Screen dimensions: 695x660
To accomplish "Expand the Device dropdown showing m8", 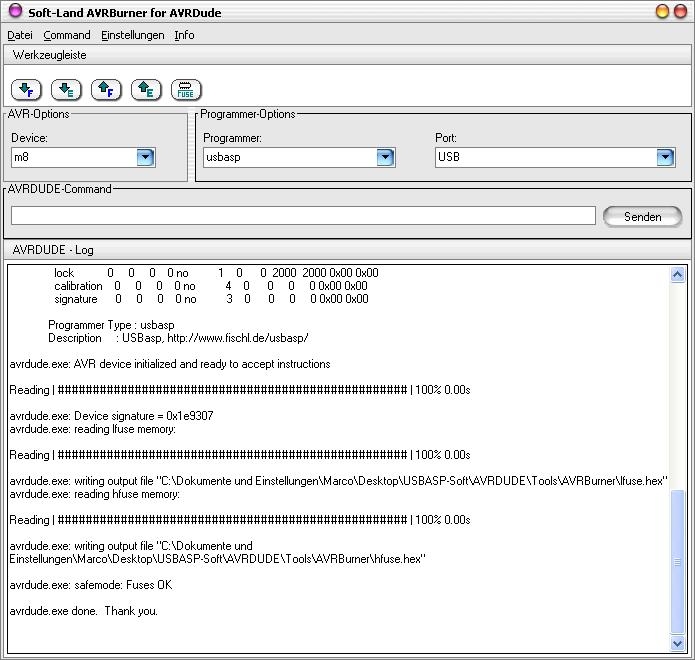I will 145,157.
